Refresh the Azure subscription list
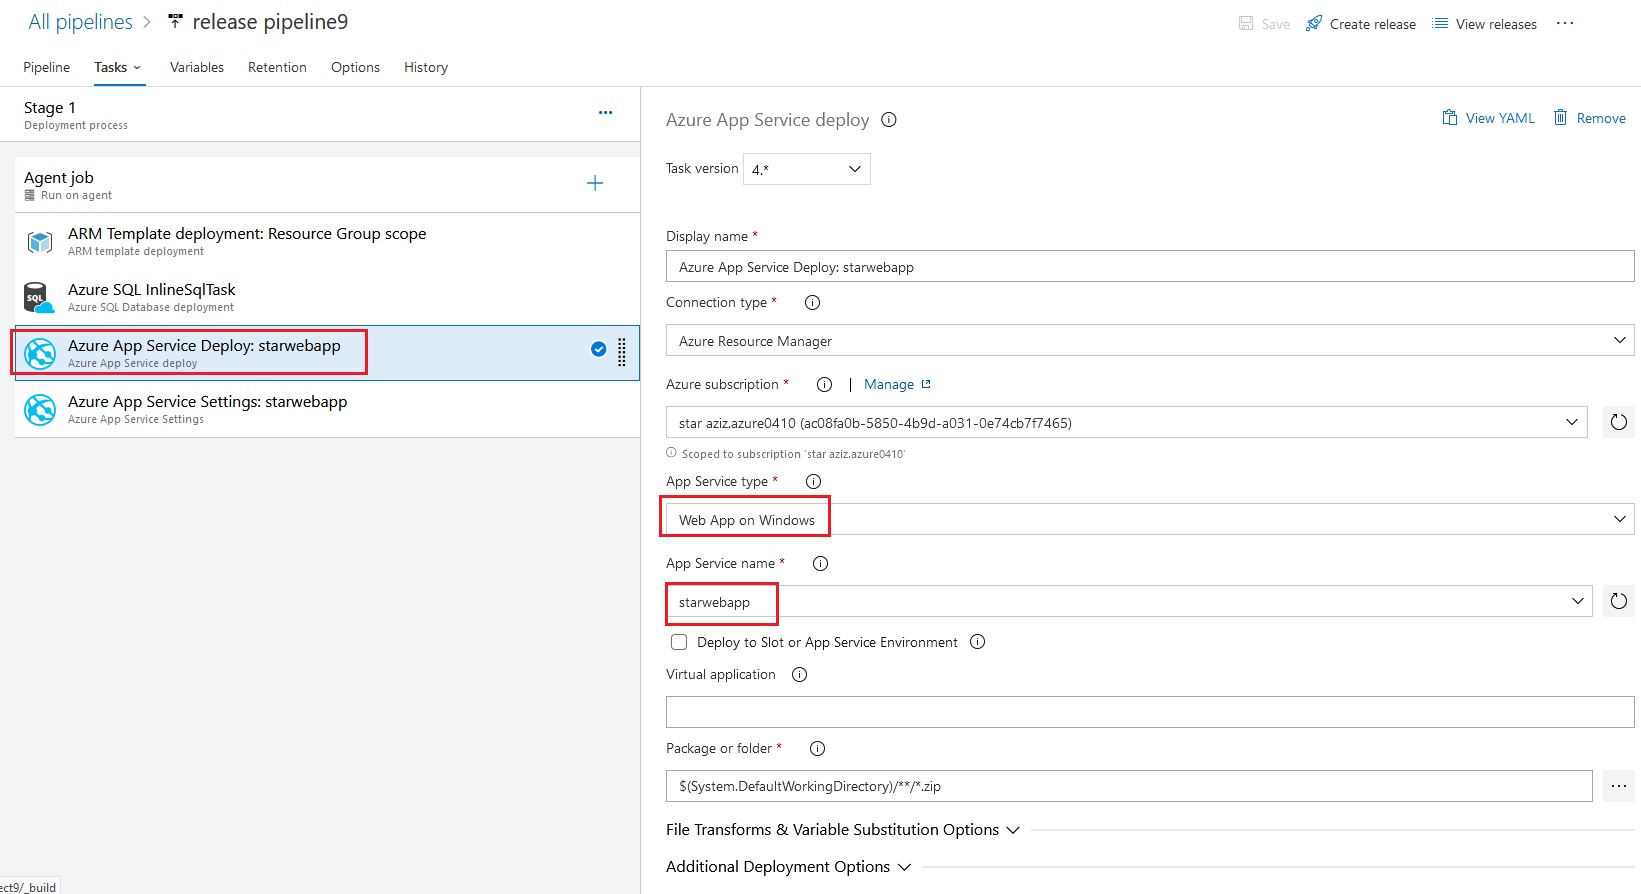This screenshot has width=1641, height=894. click(x=1619, y=422)
